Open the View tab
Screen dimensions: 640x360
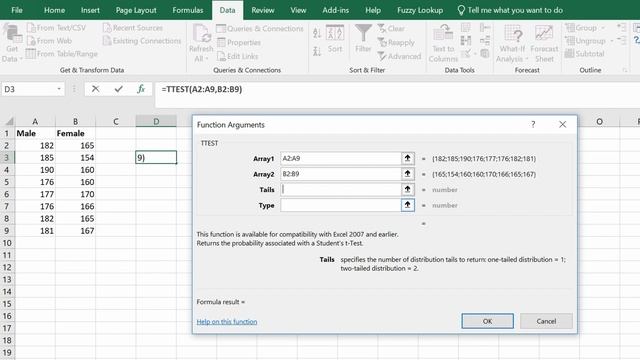pyautogui.click(x=298, y=10)
